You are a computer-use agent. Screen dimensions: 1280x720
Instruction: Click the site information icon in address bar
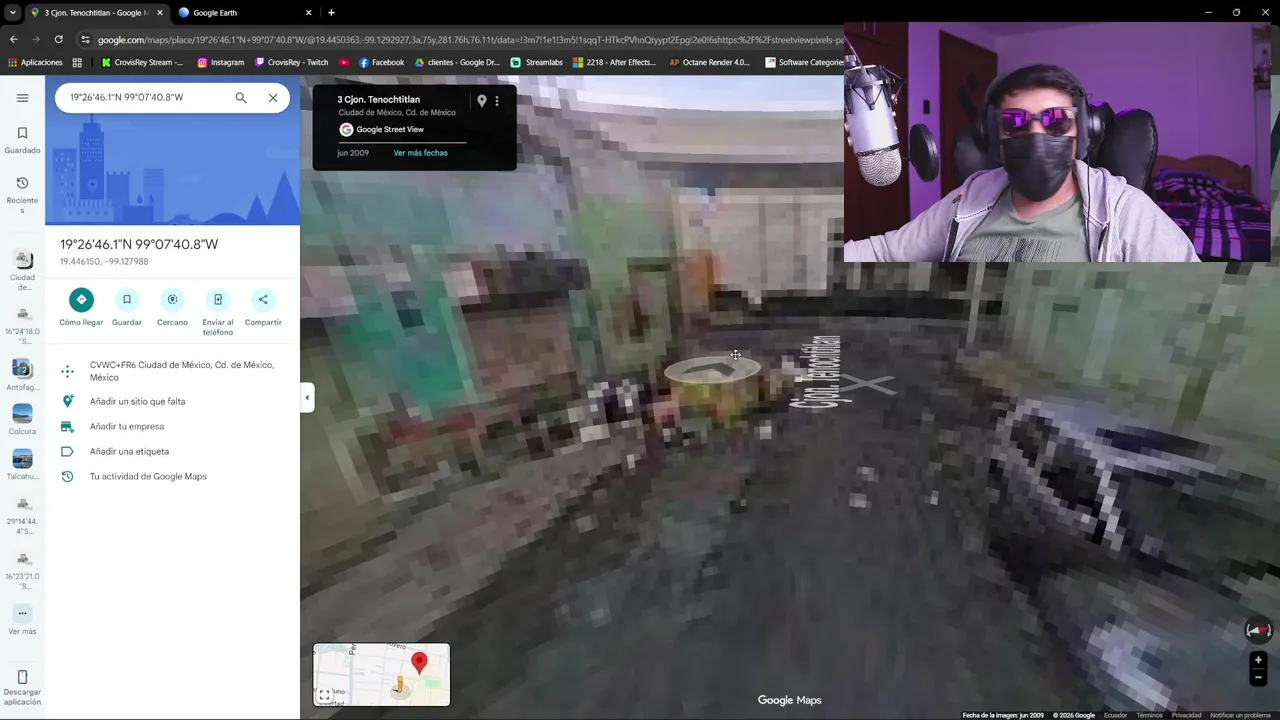[x=86, y=40]
